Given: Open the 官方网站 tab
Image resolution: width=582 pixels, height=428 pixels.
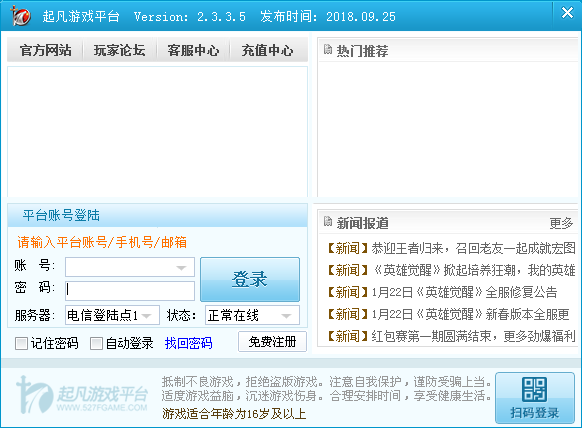Looking at the screenshot, I should coord(46,50).
